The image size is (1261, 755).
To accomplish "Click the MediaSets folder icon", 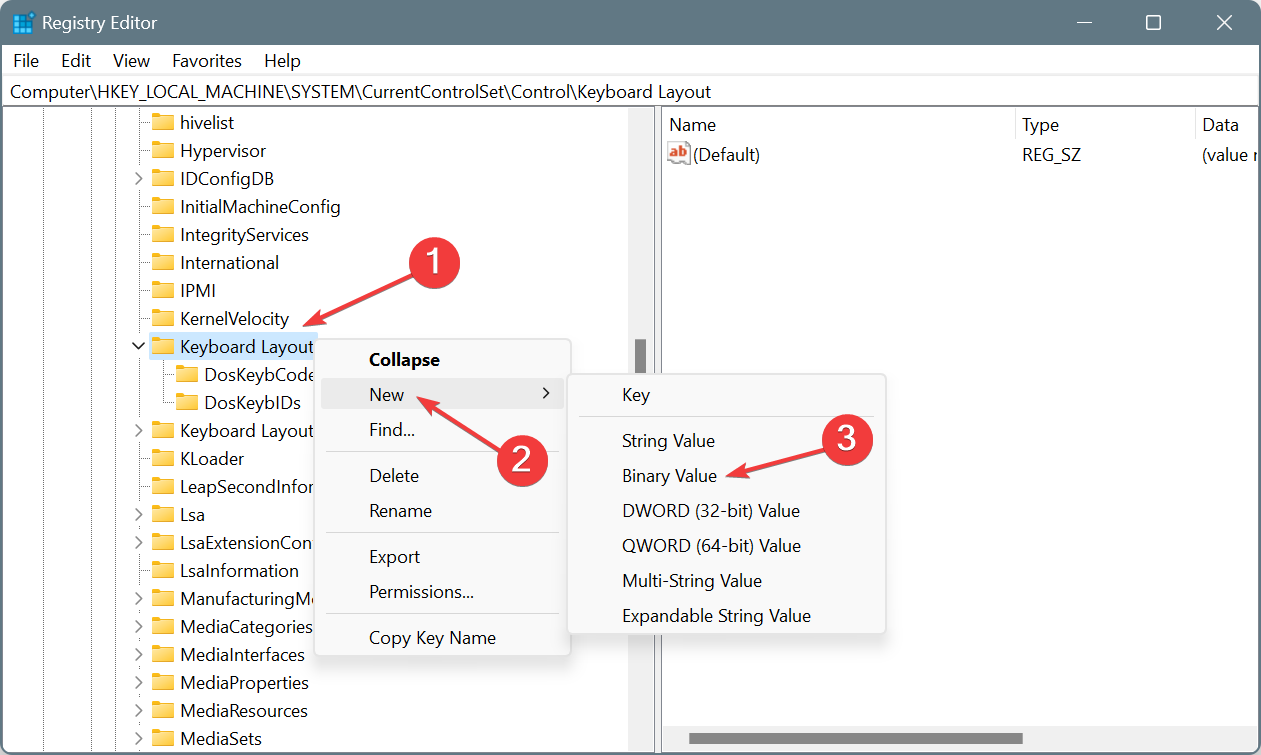I will coord(163,739).
